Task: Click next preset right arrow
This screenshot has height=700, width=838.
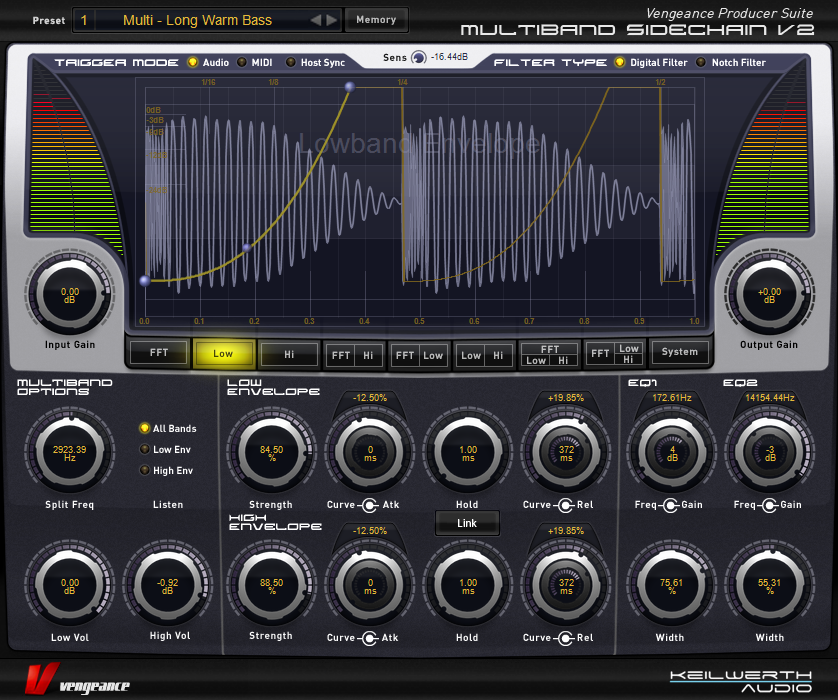Action: [332, 20]
